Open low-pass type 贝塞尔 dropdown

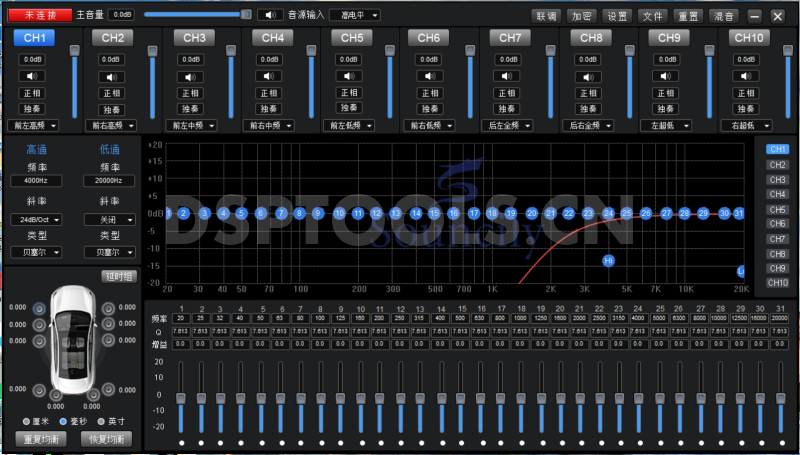pyautogui.click(x=110, y=252)
